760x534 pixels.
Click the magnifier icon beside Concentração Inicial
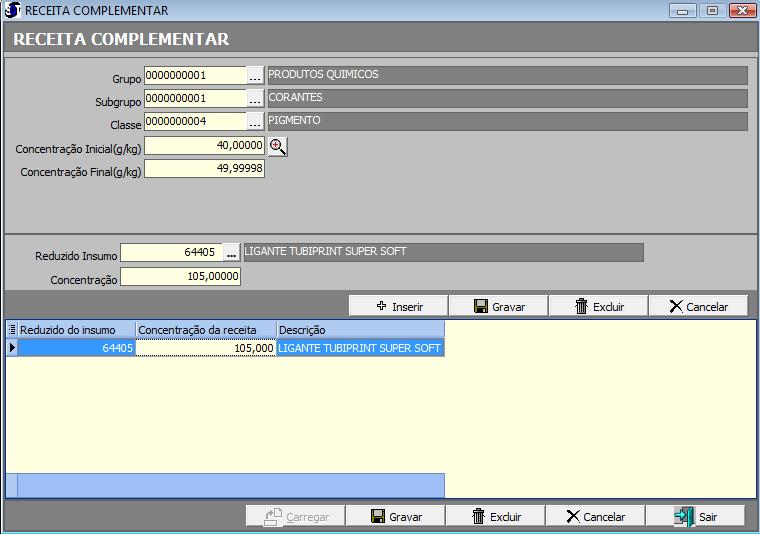(x=277, y=146)
